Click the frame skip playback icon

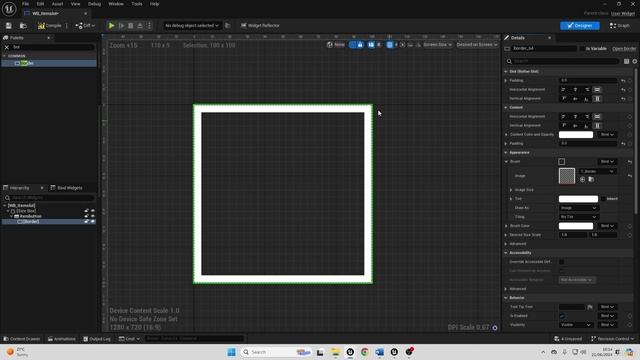[x=121, y=26]
